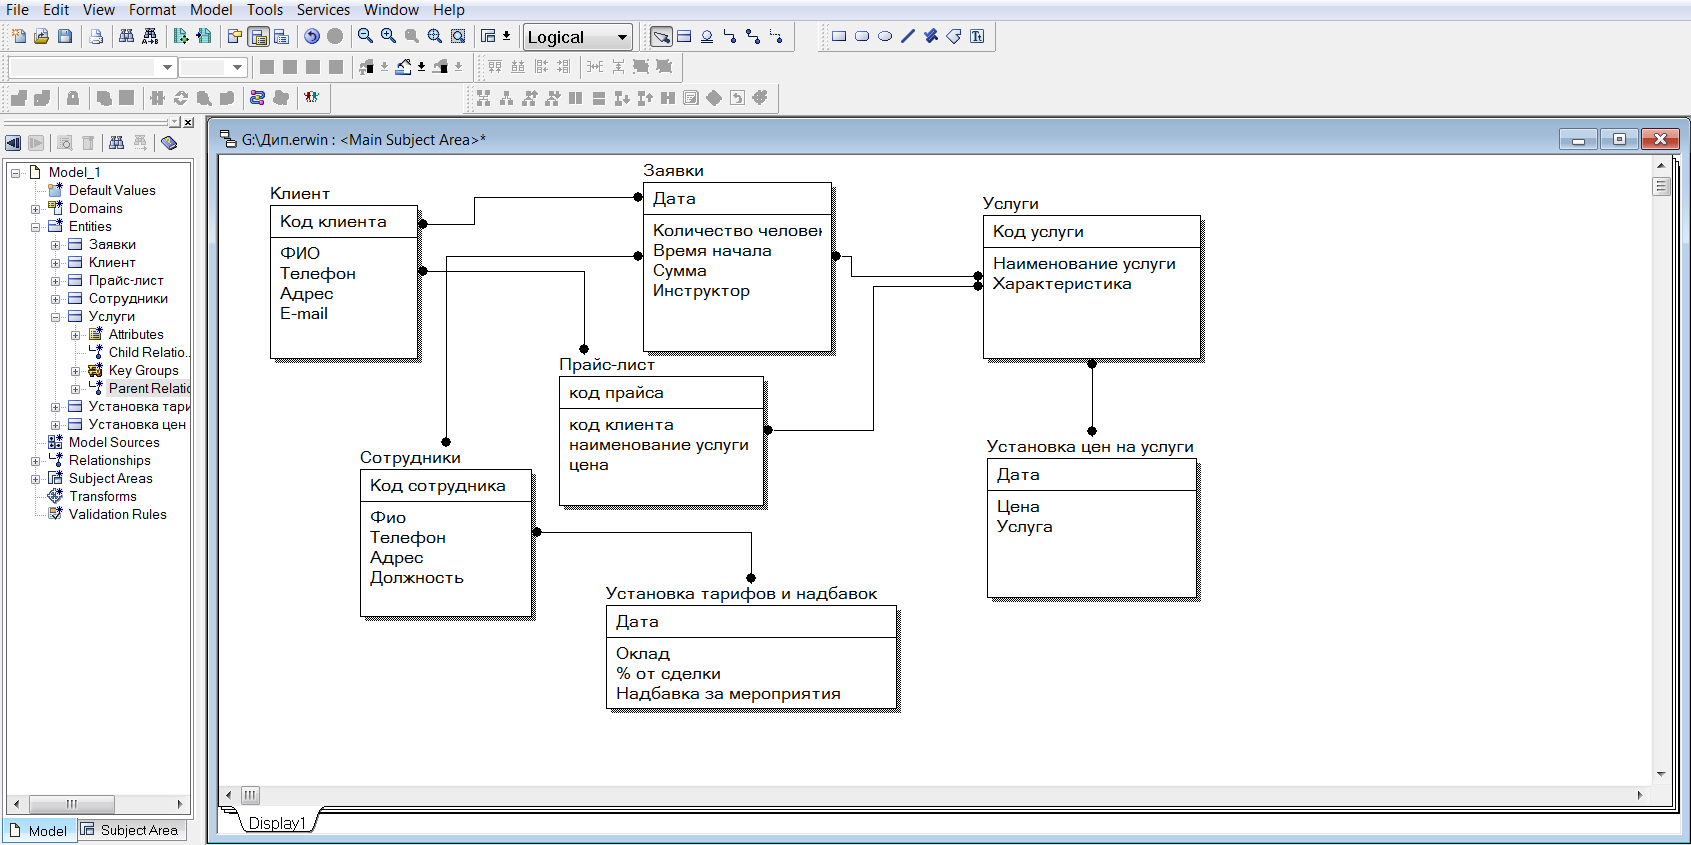This screenshot has width=1691, height=845.
Task: Select the many-to-many relationship tool
Action: (x=753, y=37)
